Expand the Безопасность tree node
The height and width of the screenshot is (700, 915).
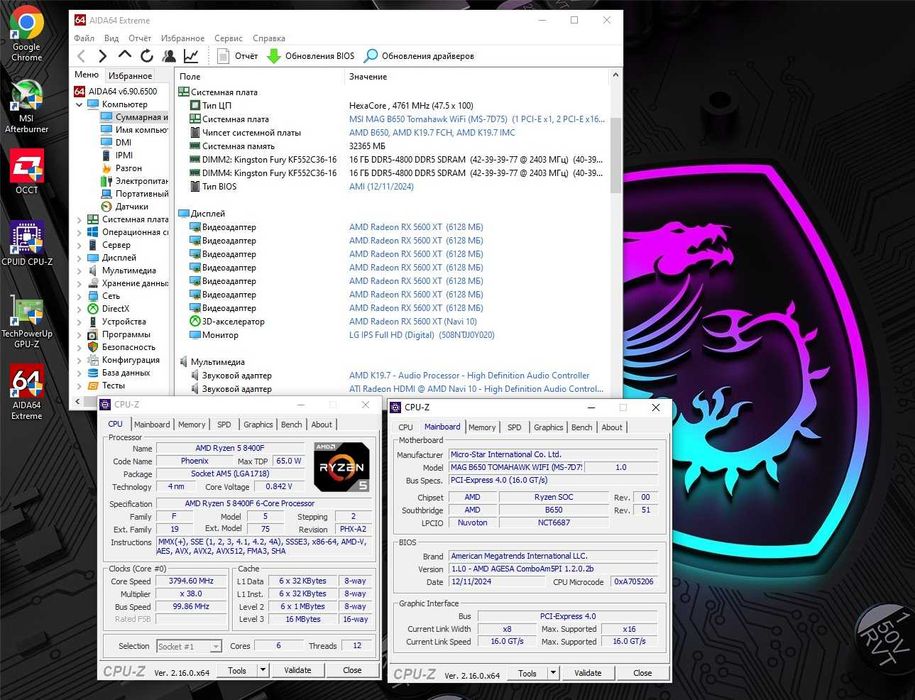click(x=79, y=347)
